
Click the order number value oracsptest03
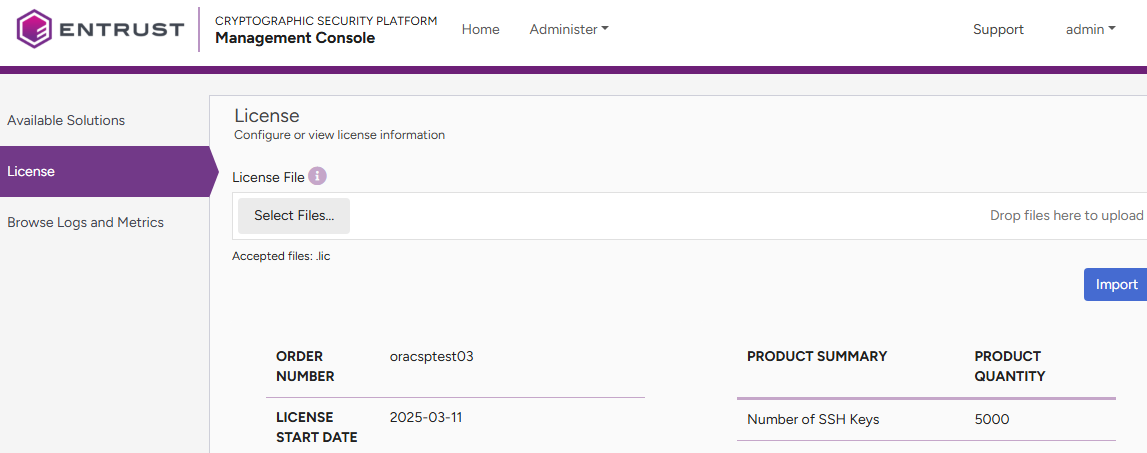point(431,357)
